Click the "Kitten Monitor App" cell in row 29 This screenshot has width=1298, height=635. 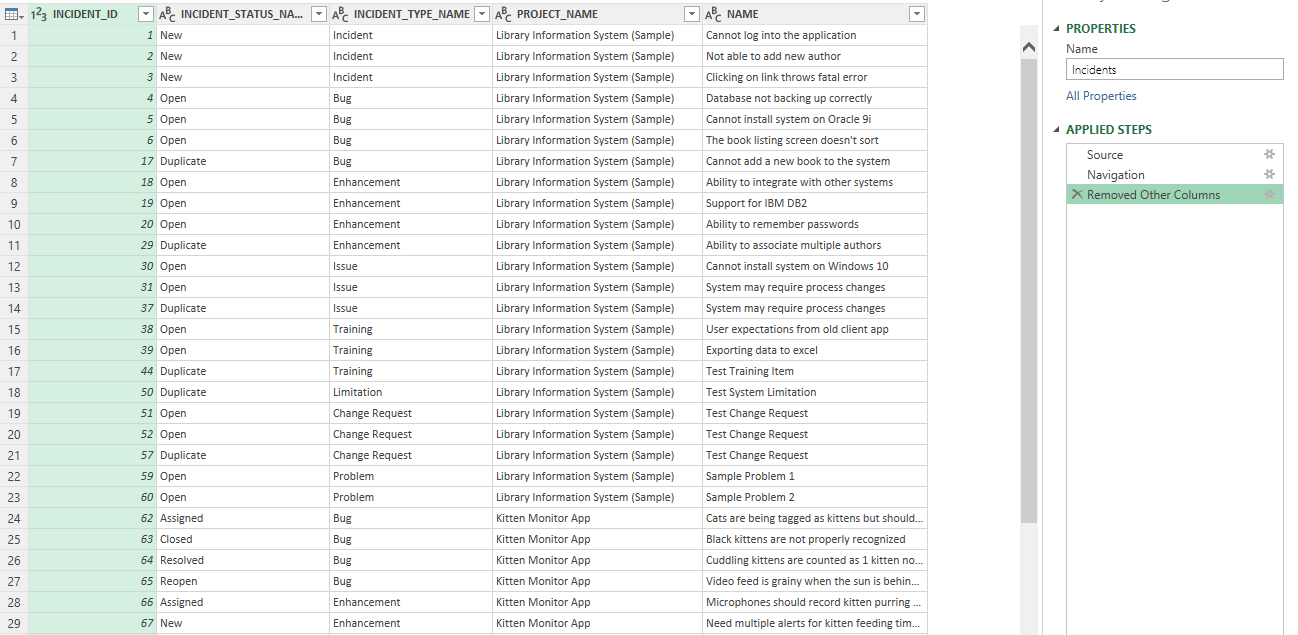[597, 623]
